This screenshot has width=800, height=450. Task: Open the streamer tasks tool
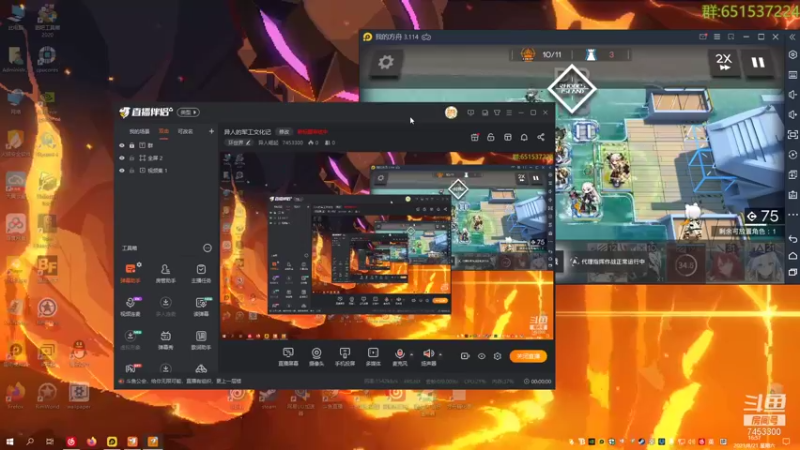(x=201, y=273)
